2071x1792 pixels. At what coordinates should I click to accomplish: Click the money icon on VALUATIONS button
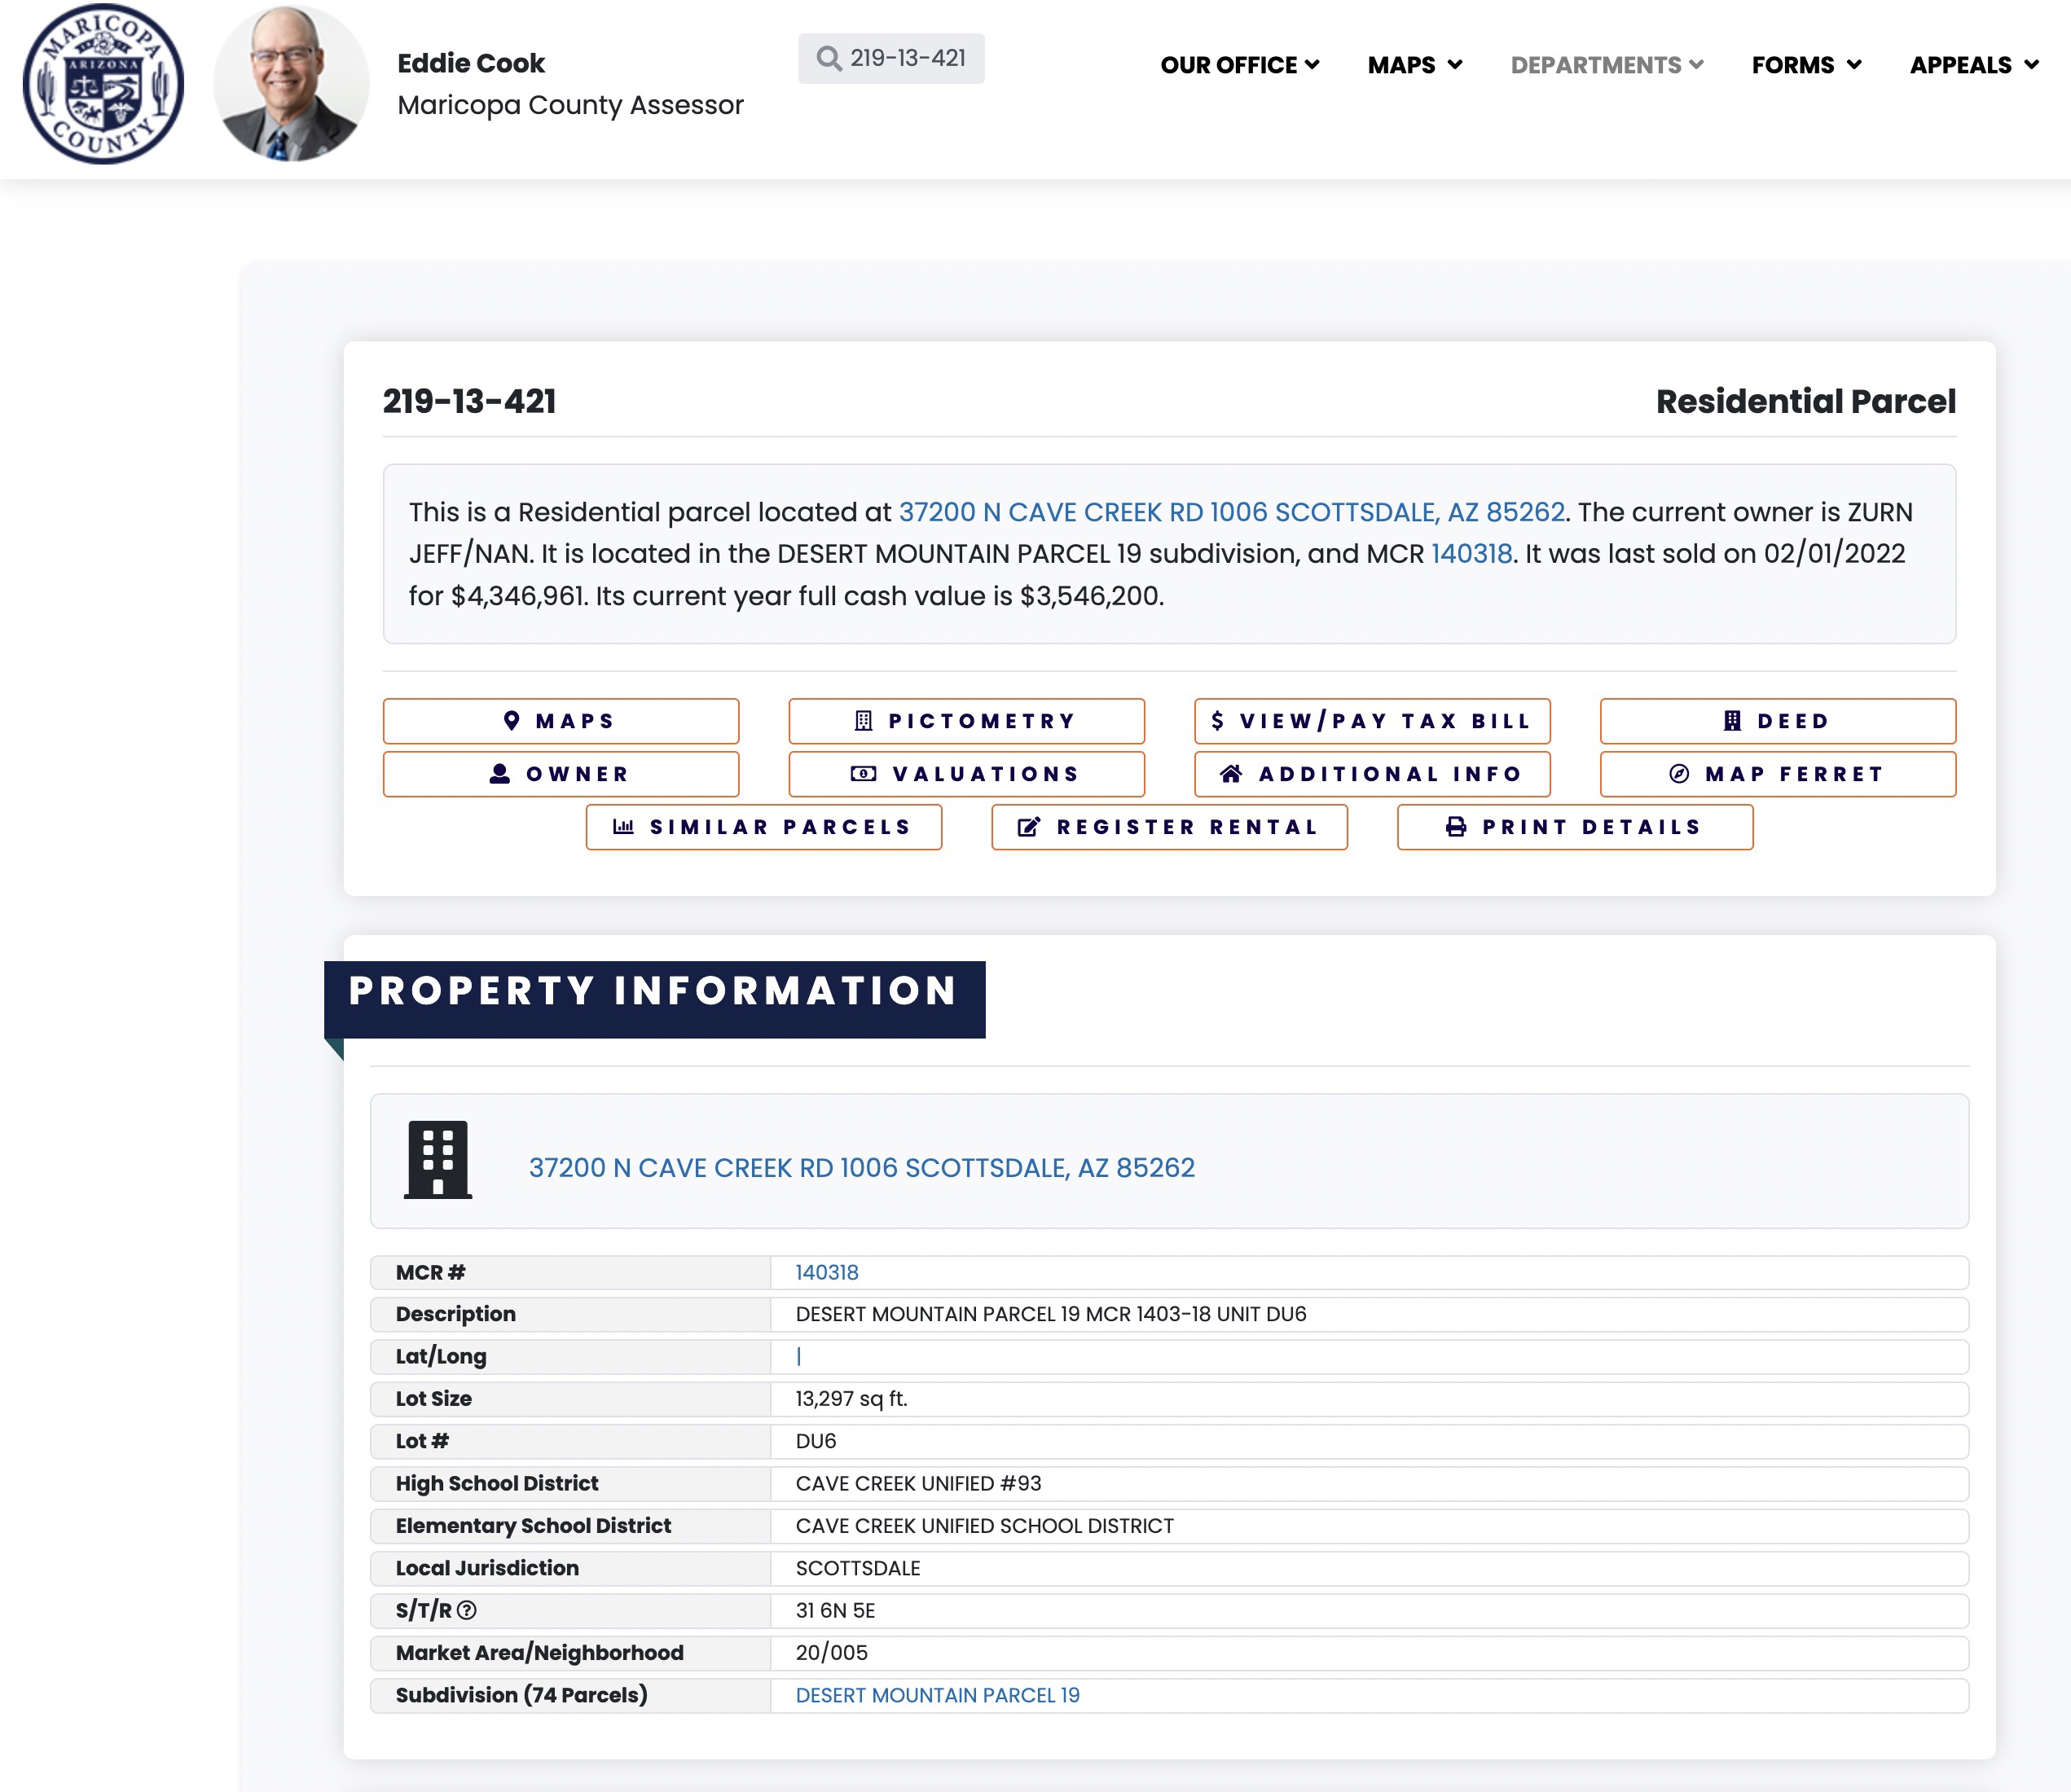point(863,774)
